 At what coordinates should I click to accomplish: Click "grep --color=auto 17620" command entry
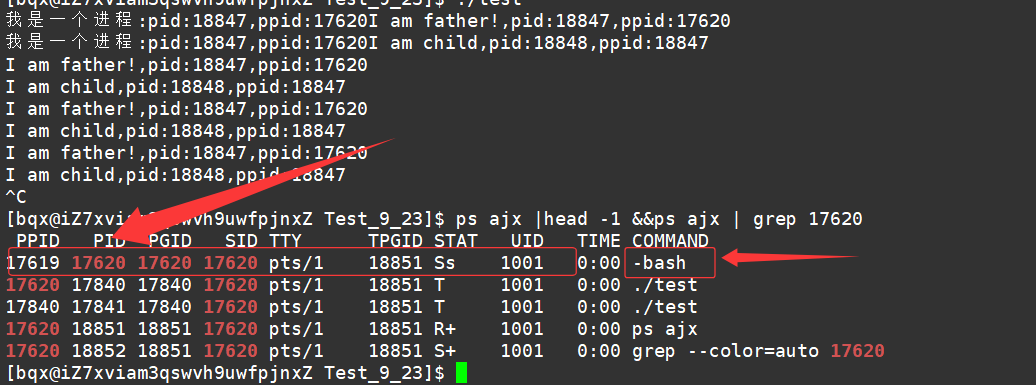758,351
